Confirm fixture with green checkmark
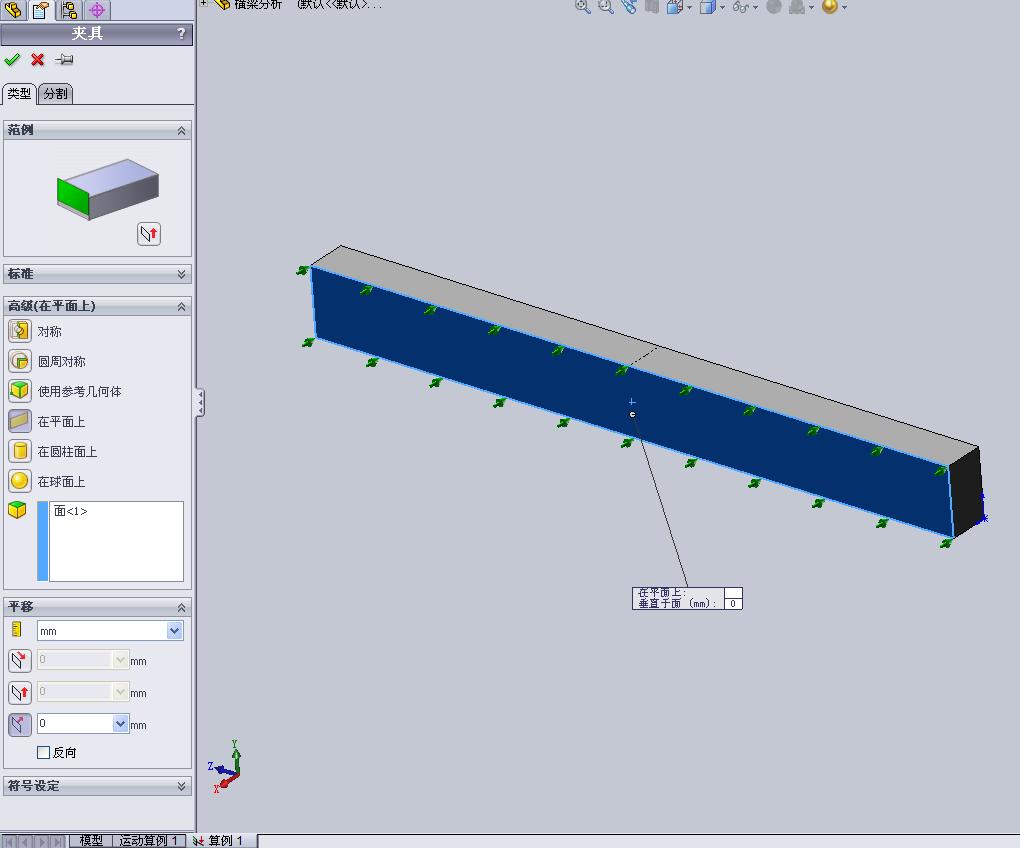Image resolution: width=1020 pixels, height=848 pixels. coord(12,60)
